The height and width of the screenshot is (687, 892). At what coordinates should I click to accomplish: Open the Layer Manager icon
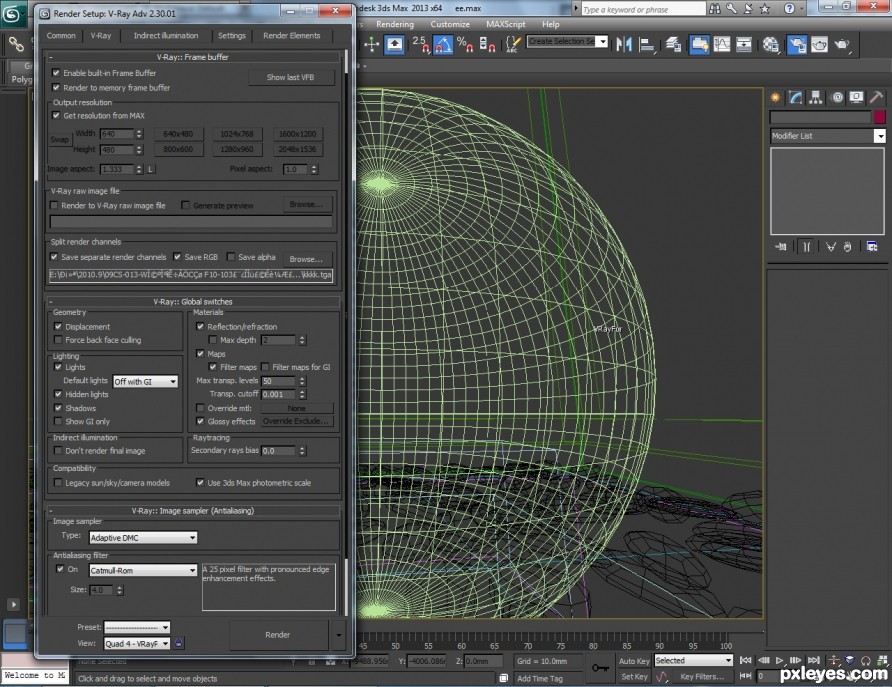pos(674,44)
